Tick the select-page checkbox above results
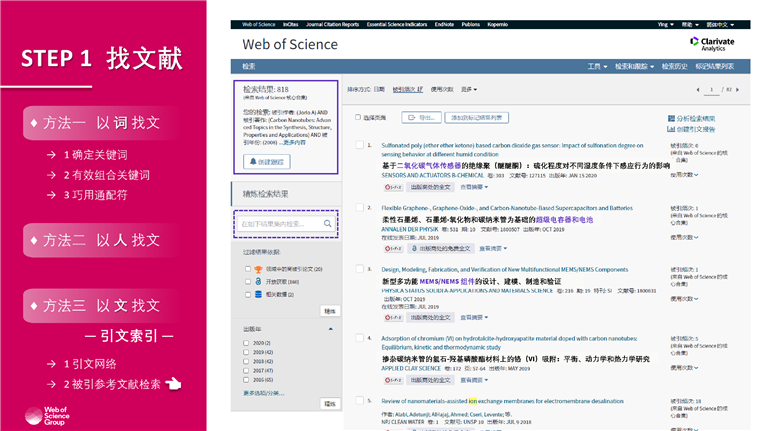The width and height of the screenshot is (768, 431). click(358, 117)
